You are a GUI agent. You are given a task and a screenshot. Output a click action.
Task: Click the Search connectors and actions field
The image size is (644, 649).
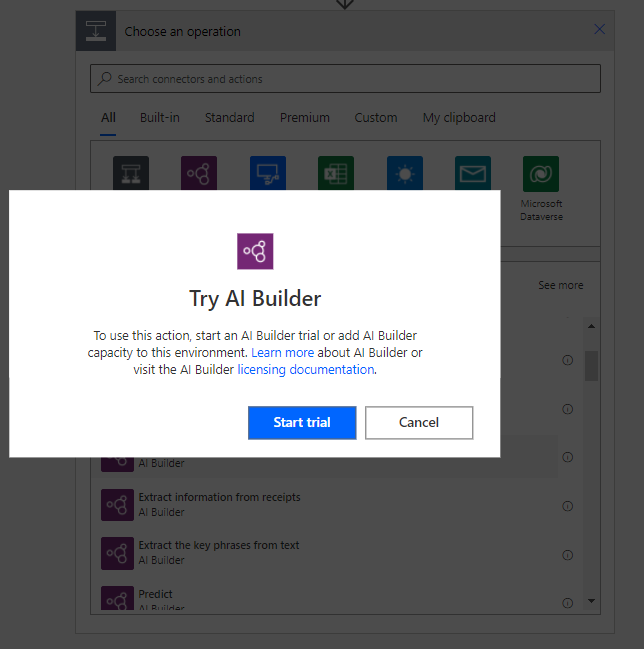(345, 79)
